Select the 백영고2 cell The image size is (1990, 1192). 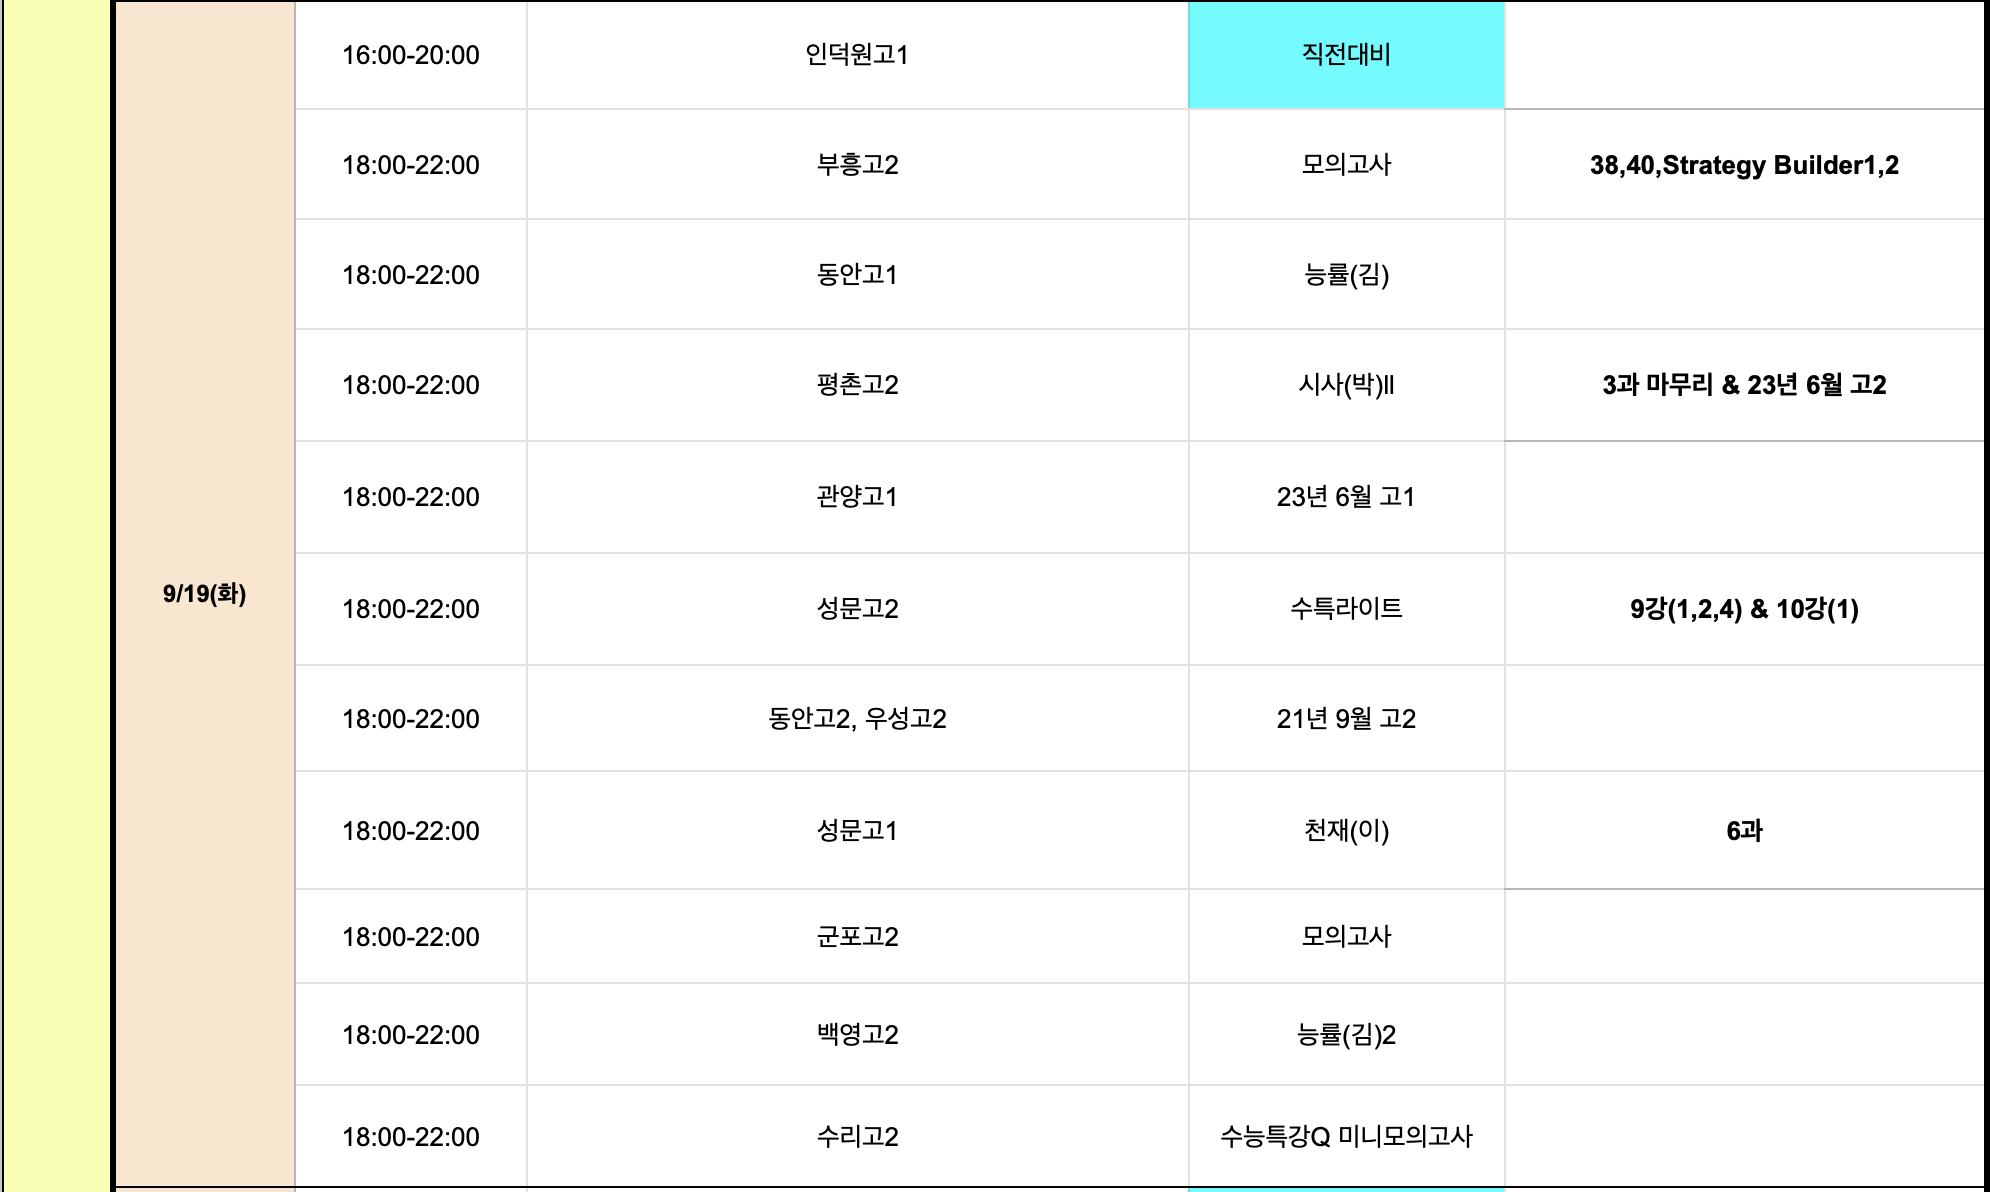click(x=857, y=1035)
